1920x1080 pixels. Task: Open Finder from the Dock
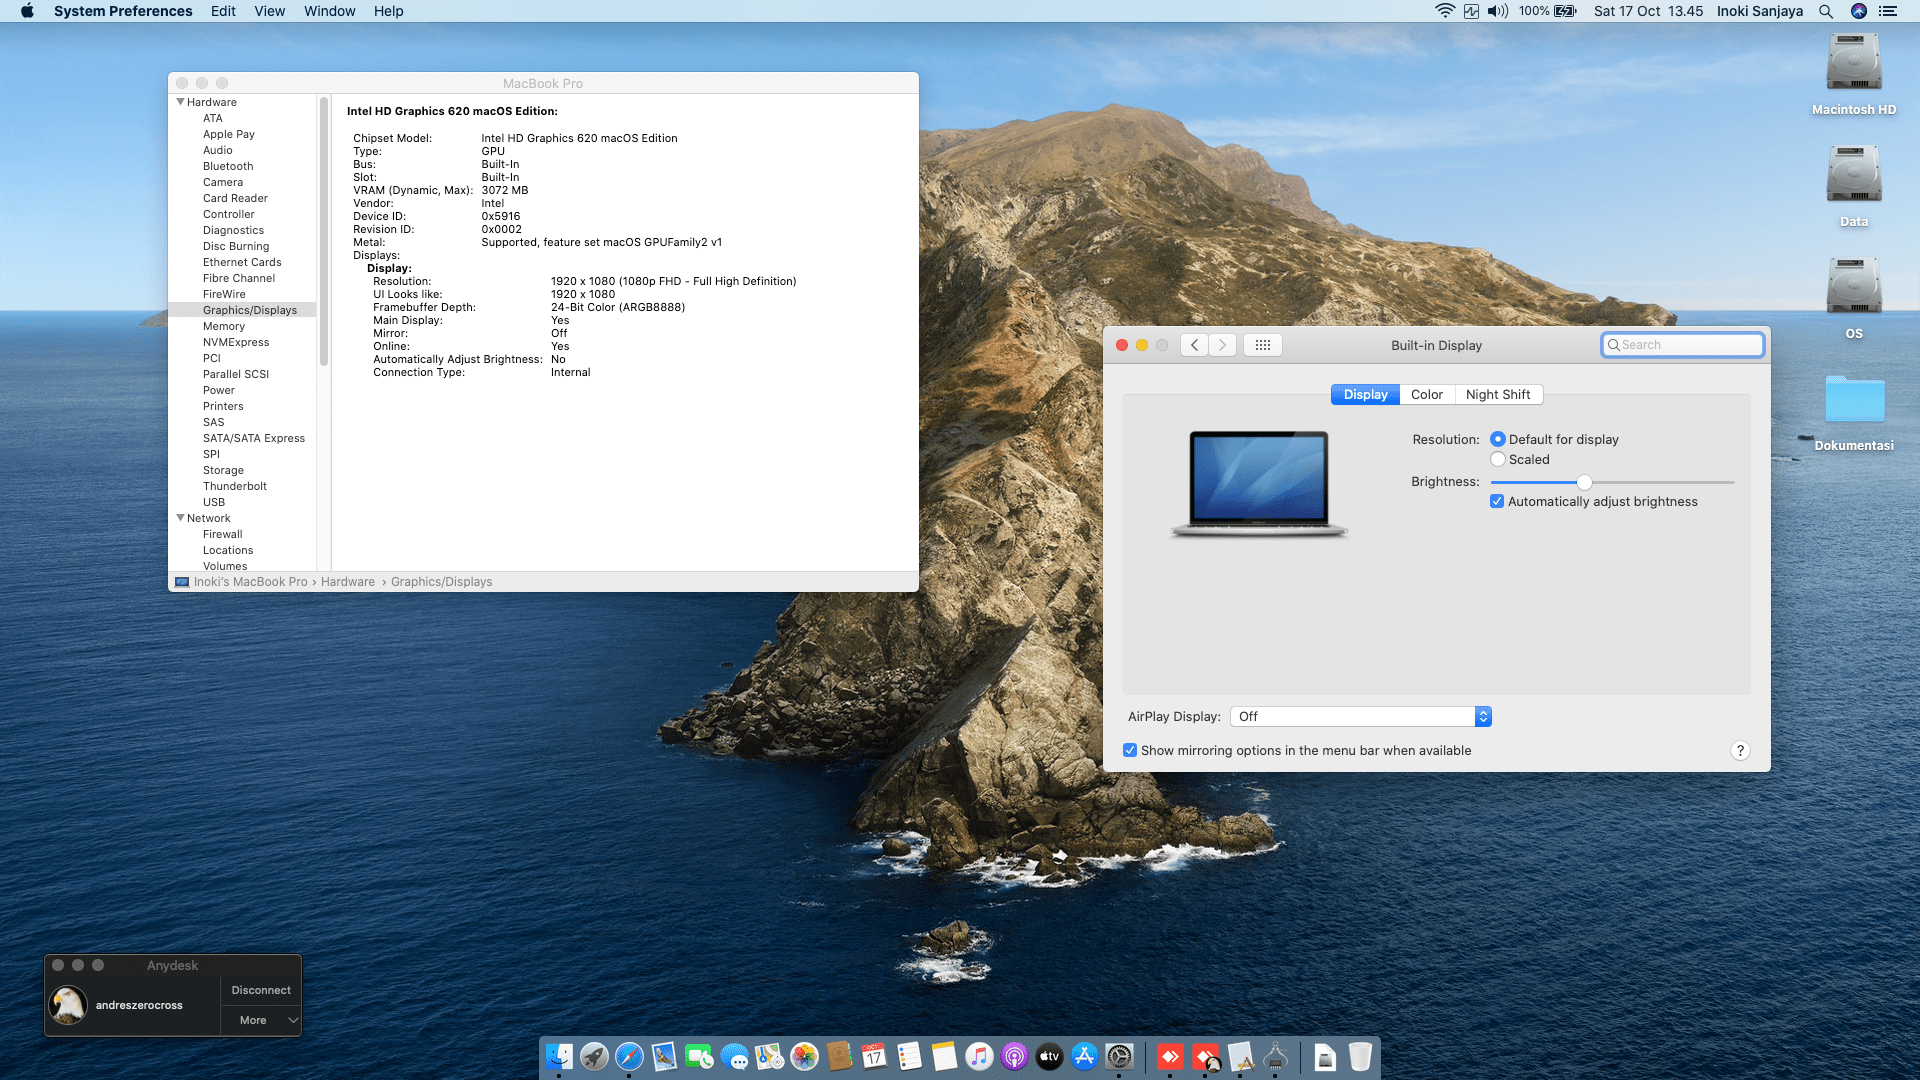(559, 1056)
